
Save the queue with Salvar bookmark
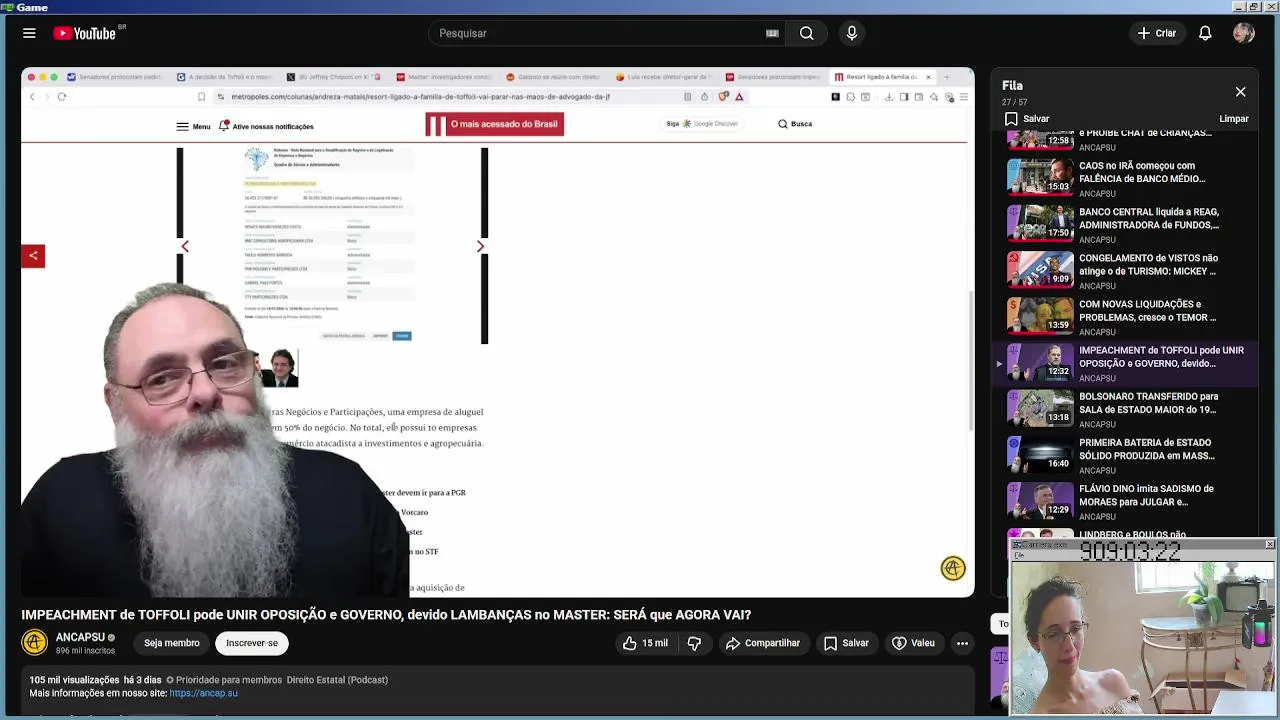(x=1027, y=119)
